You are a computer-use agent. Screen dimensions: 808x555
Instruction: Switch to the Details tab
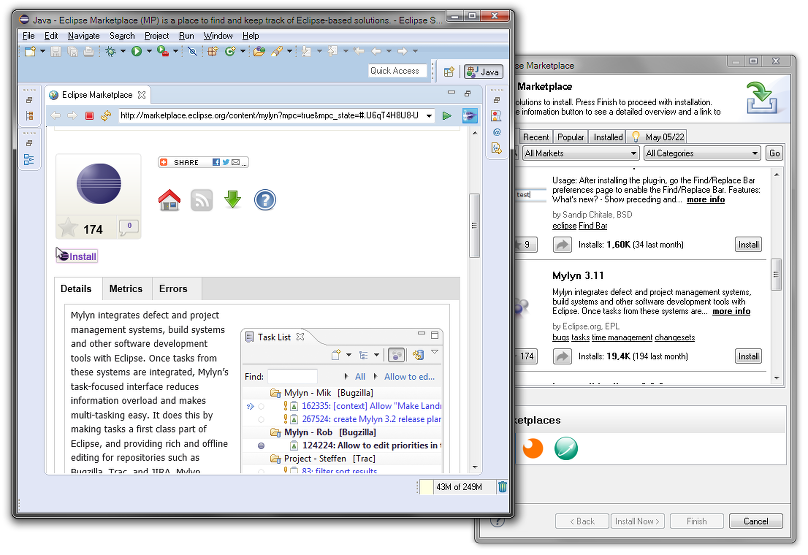(76, 289)
